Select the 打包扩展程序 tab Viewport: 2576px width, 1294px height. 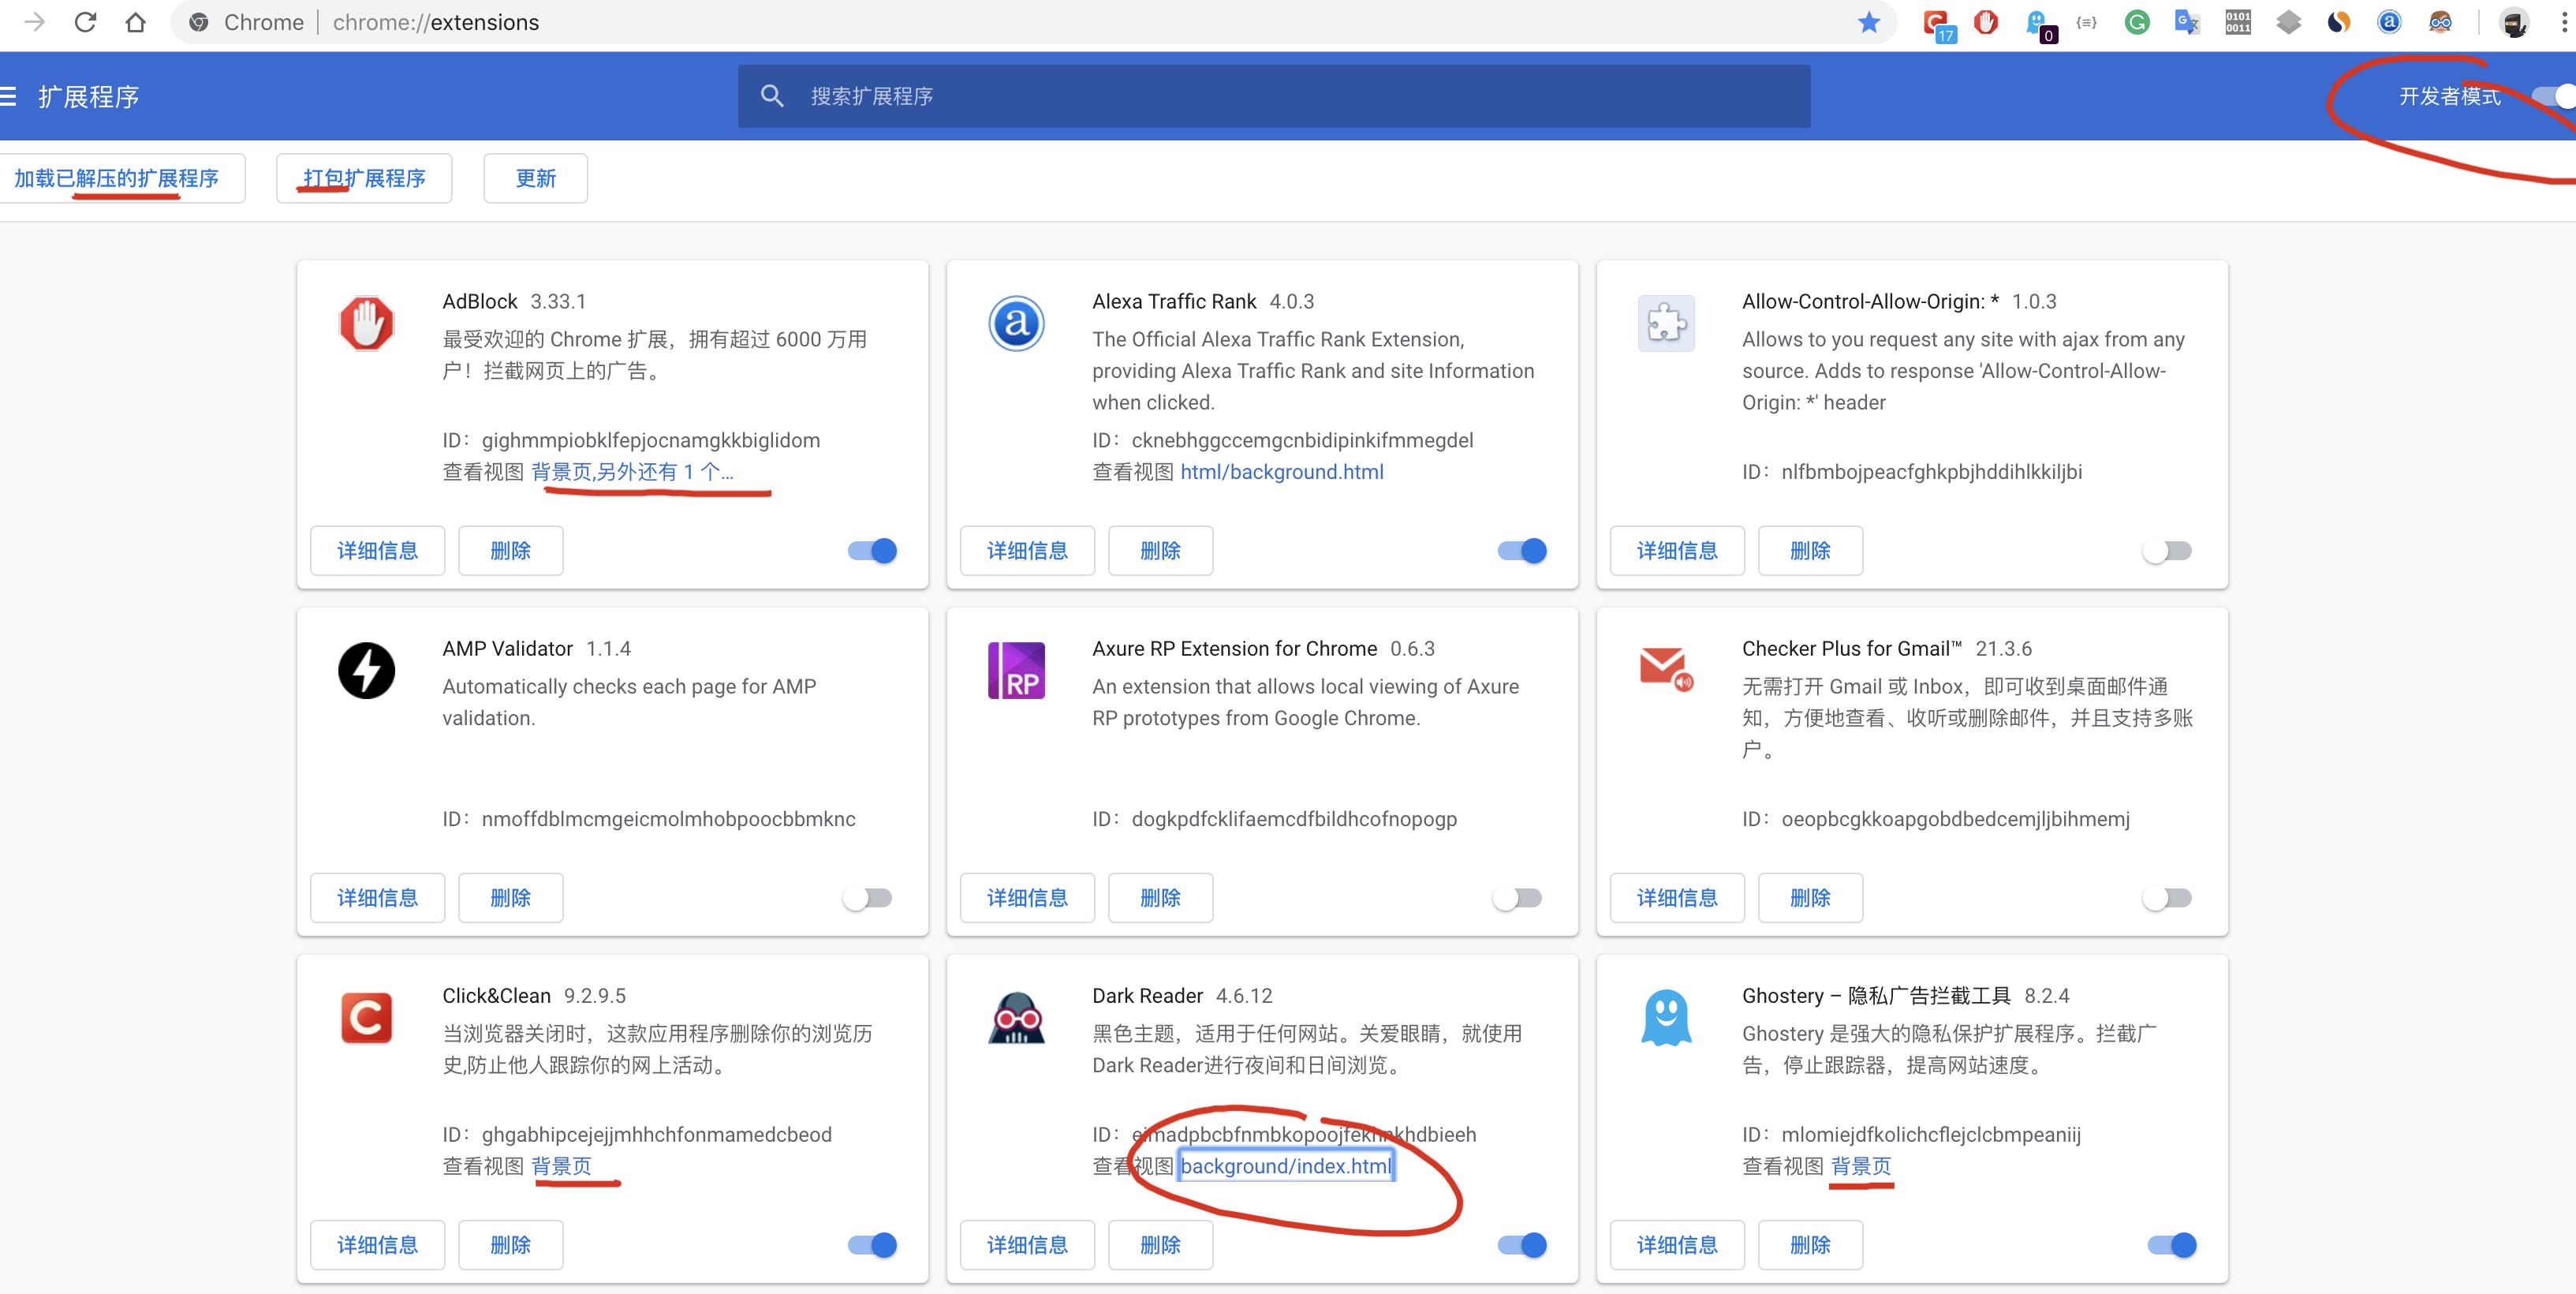pos(361,177)
